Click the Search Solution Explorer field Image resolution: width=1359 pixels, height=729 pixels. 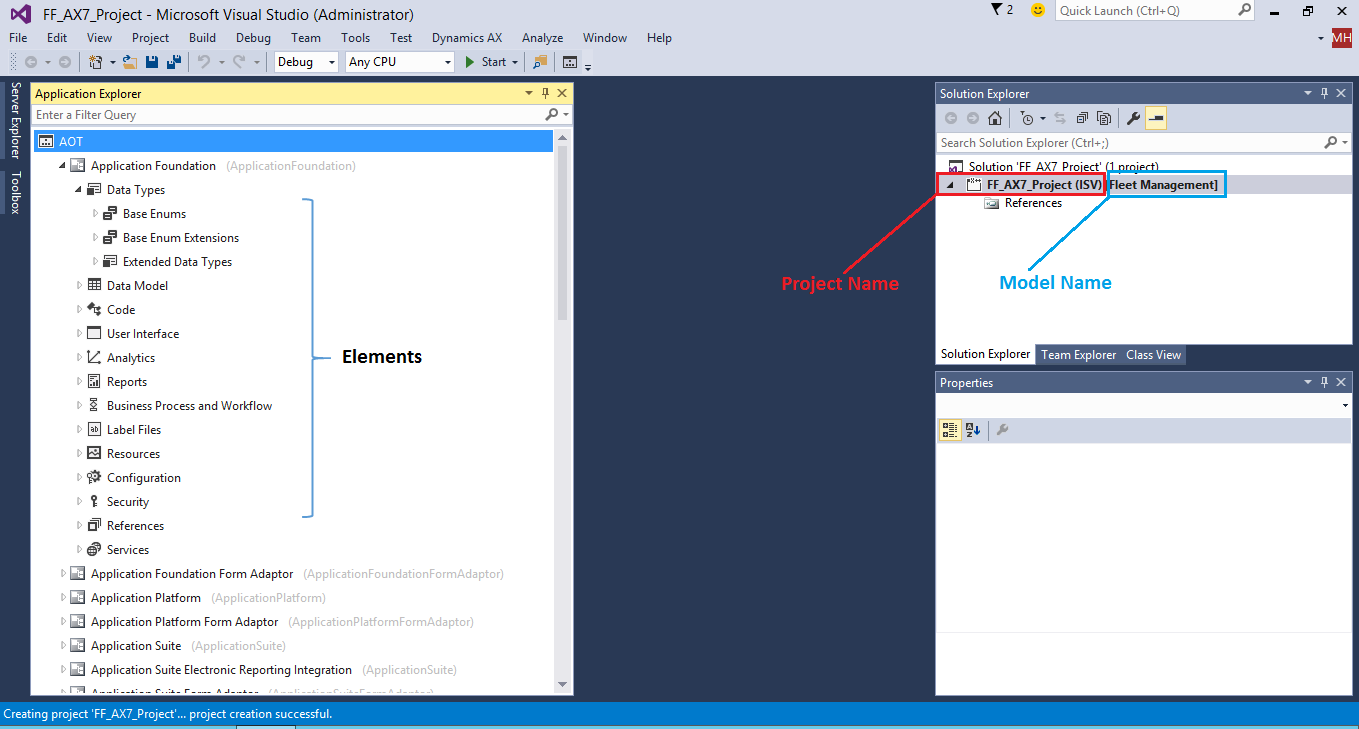coord(1128,143)
